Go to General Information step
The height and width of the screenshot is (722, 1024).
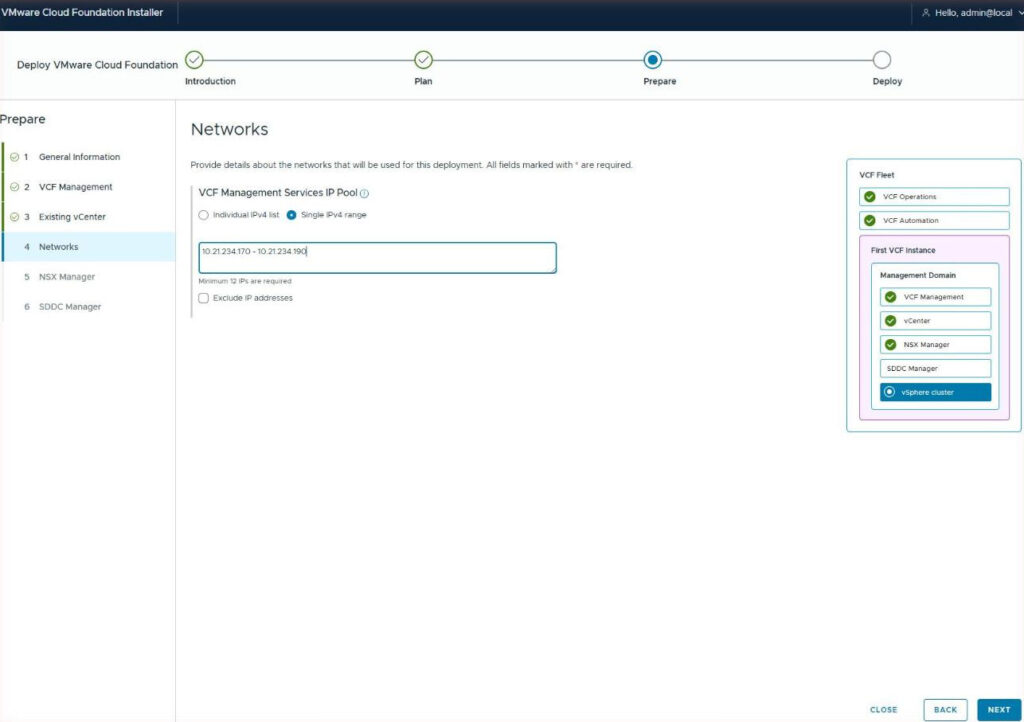[x=79, y=157]
